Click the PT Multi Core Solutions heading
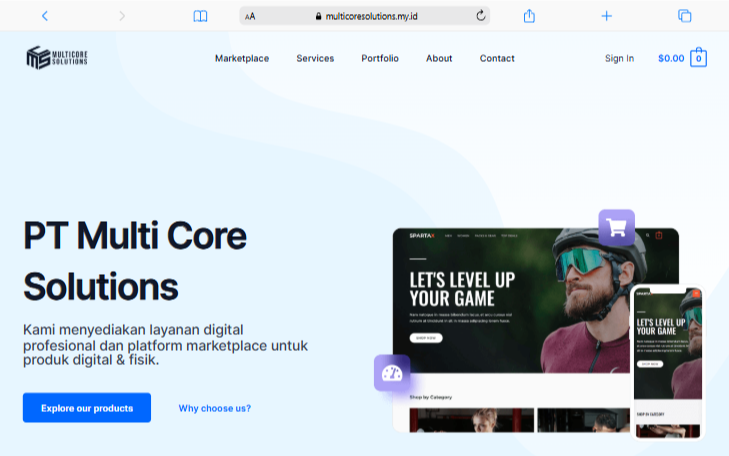This screenshot has height=456, width=729. pyautogui.click(x=135, y=261)
